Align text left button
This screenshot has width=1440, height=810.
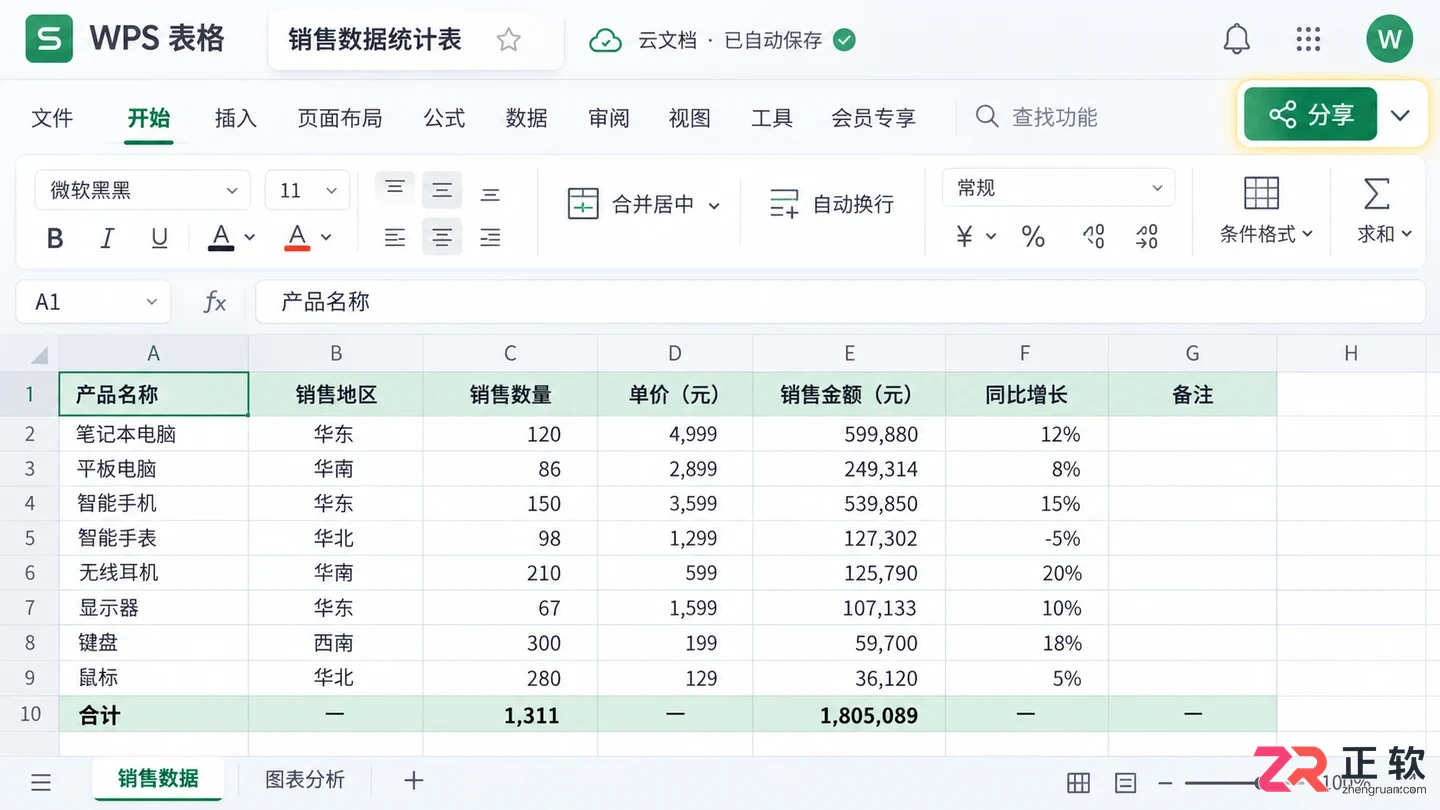(395, 237)
